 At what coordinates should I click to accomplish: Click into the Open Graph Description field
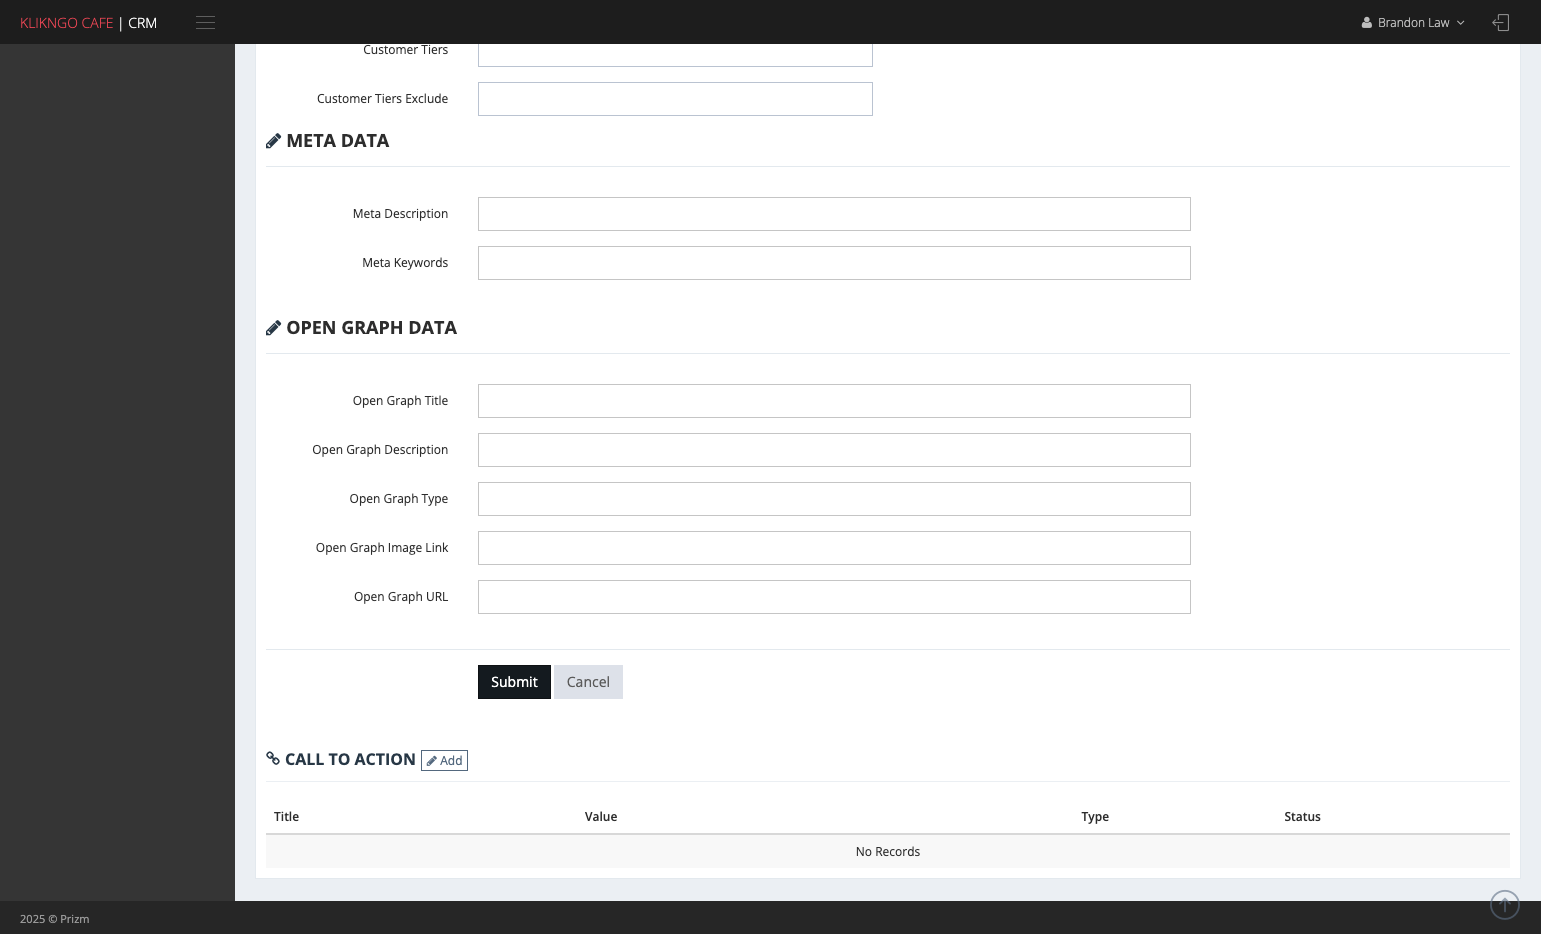pyautogui.click(x=834, y=450)
